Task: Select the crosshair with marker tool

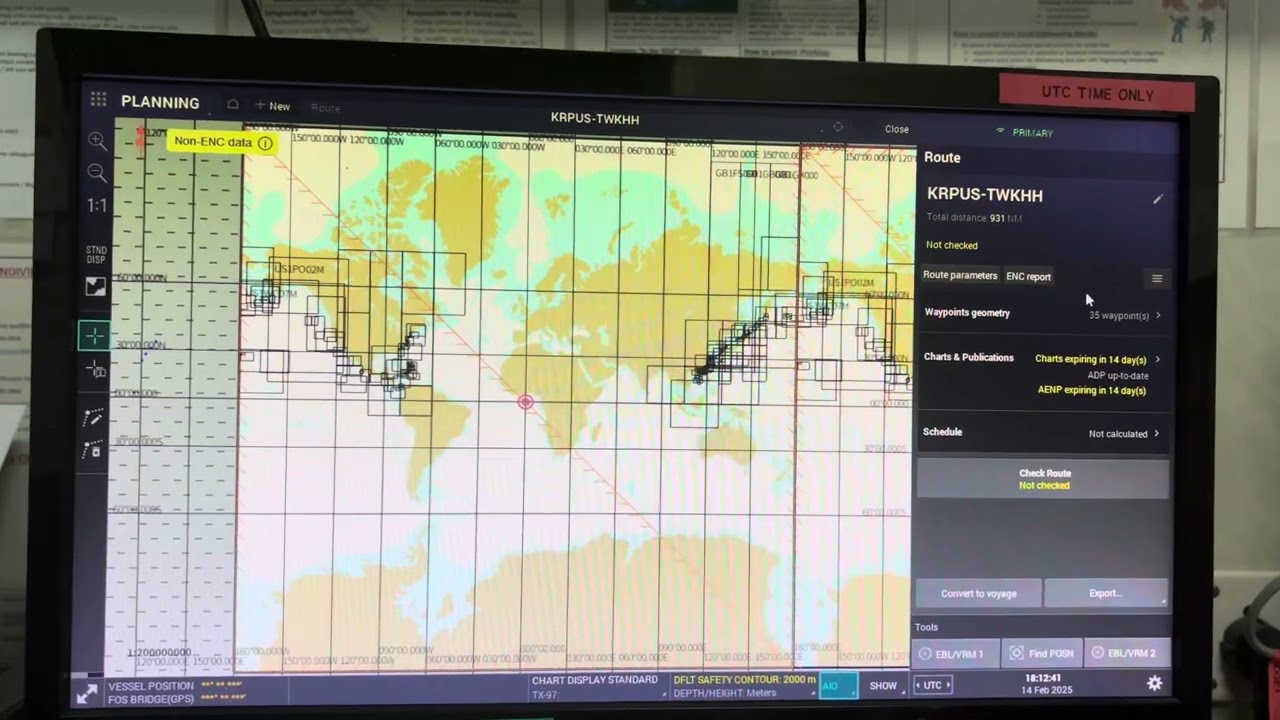Action: coord(96,370)
